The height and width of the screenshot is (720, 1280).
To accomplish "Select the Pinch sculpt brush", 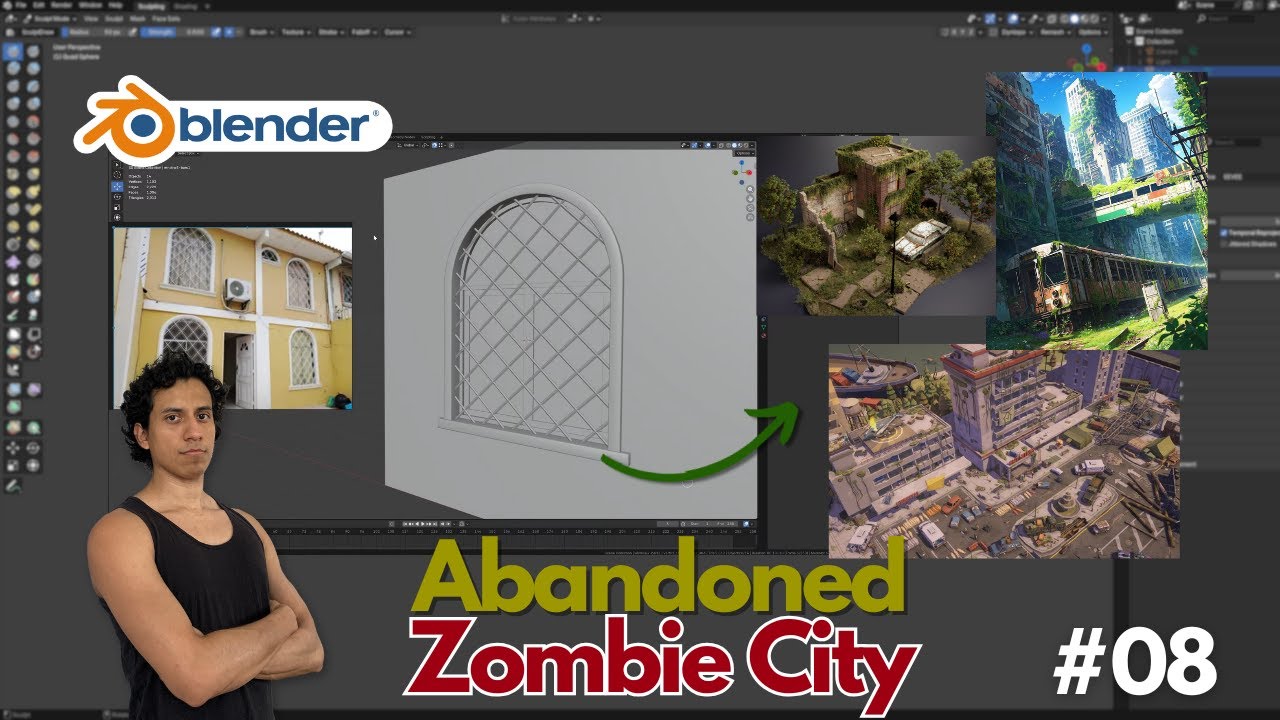I will point(13,175).
